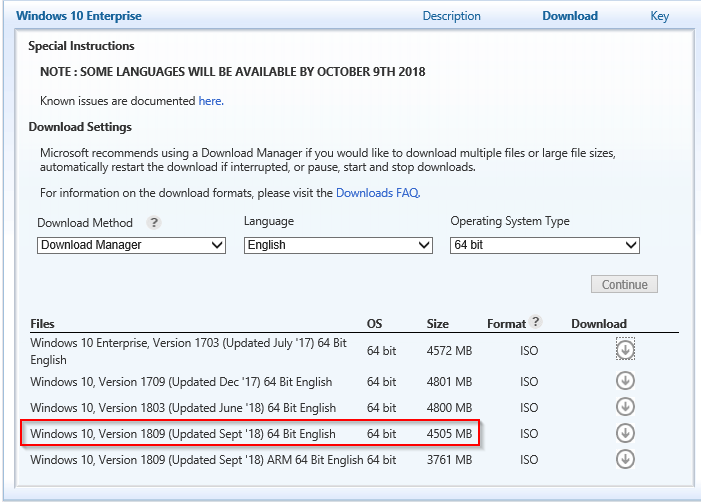Click the Files column header
The height and width of the screenshot is (502, 701).
42,324
